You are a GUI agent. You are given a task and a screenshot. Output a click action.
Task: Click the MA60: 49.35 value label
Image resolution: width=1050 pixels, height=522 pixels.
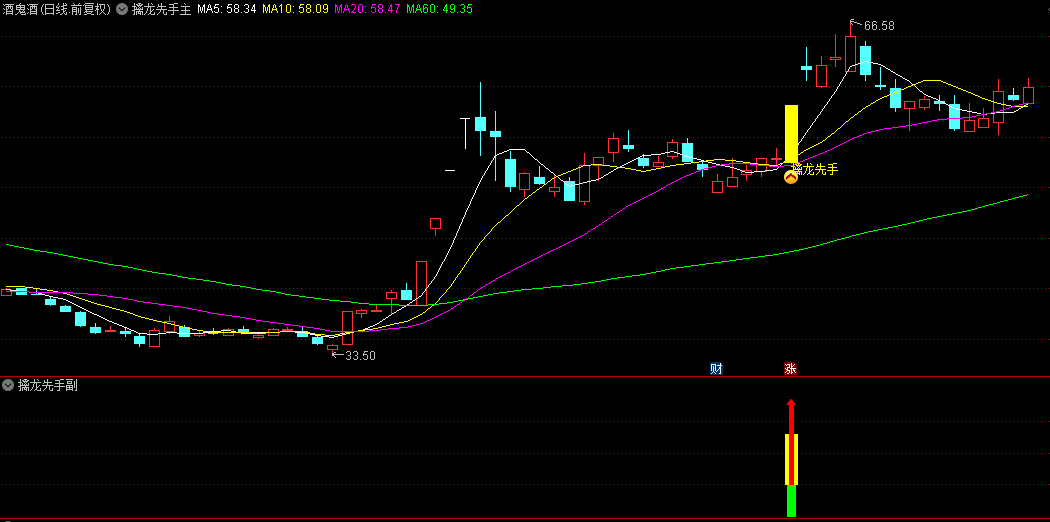pyautogui.click(x=439, y=9)
